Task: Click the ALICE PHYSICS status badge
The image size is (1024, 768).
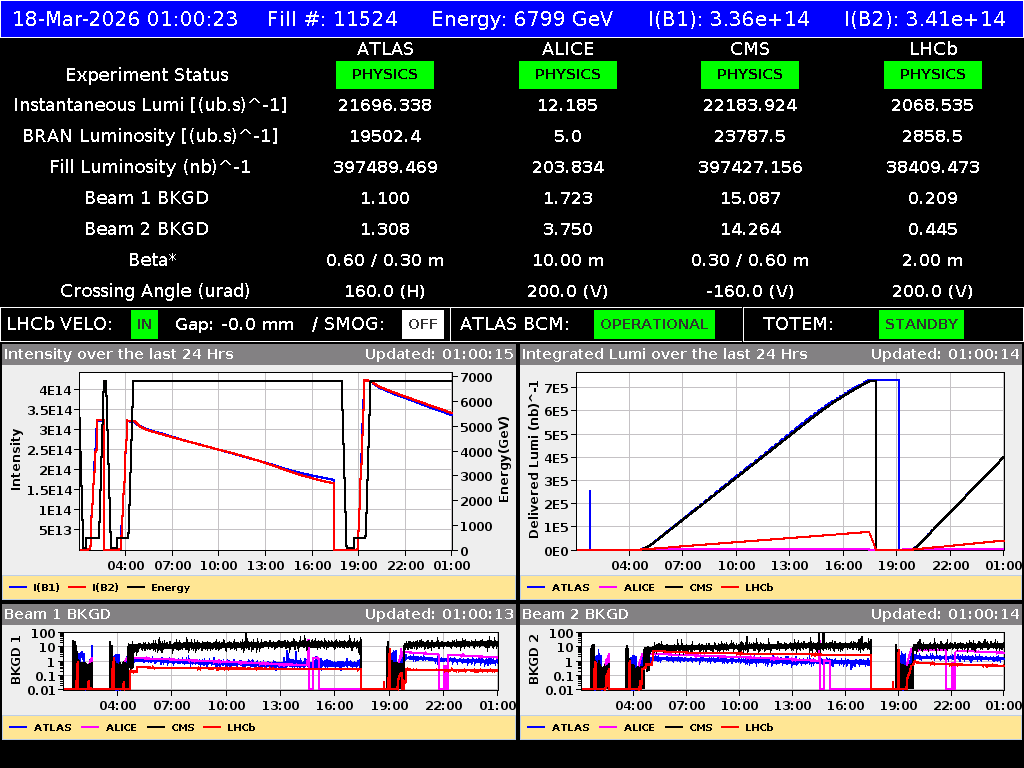Action: point(567,74)
